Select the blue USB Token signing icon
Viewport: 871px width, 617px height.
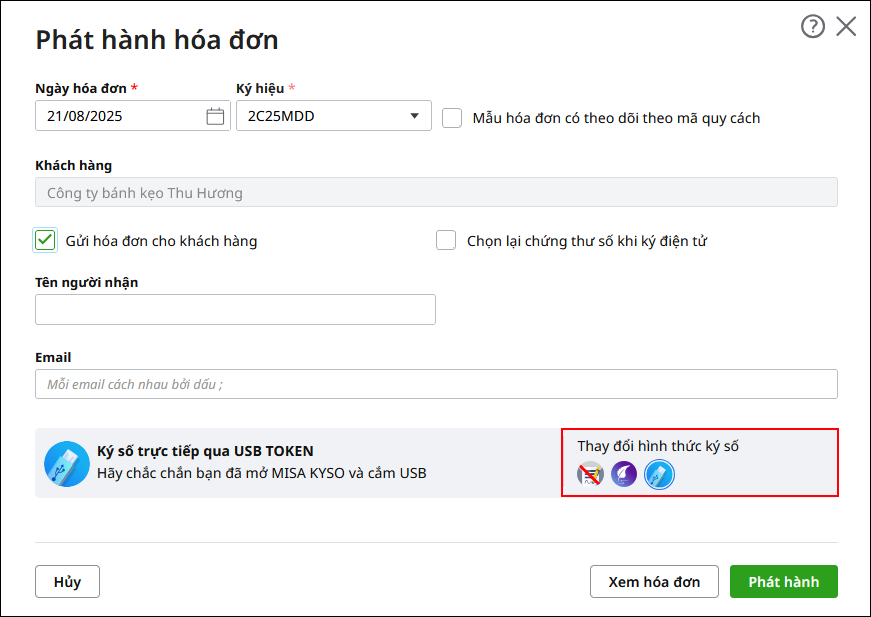tap(659, 475)
